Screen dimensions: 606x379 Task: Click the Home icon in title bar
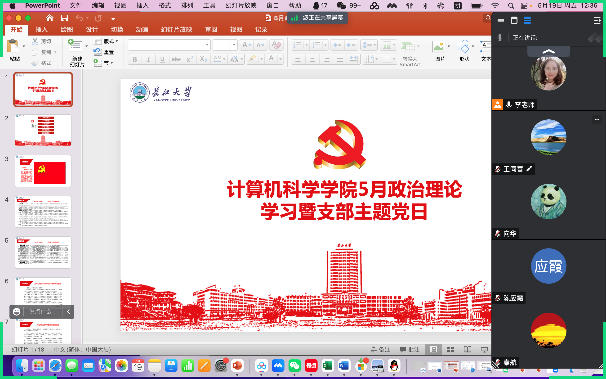(x=49, y=18)
